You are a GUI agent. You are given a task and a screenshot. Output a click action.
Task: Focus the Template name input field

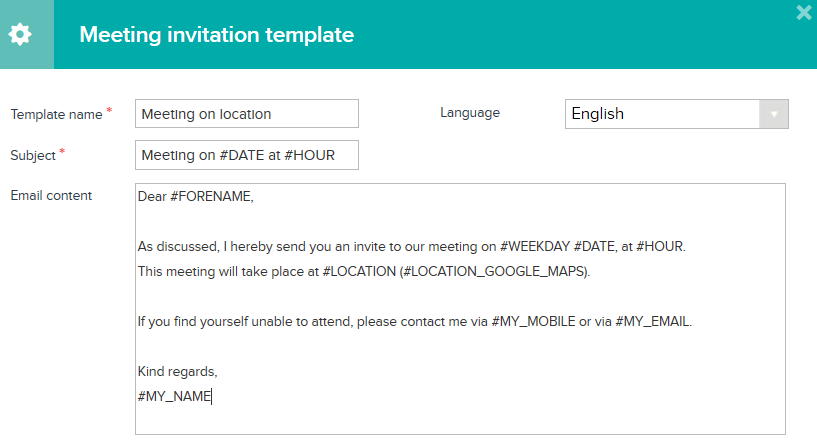click(x=246, y=114)
